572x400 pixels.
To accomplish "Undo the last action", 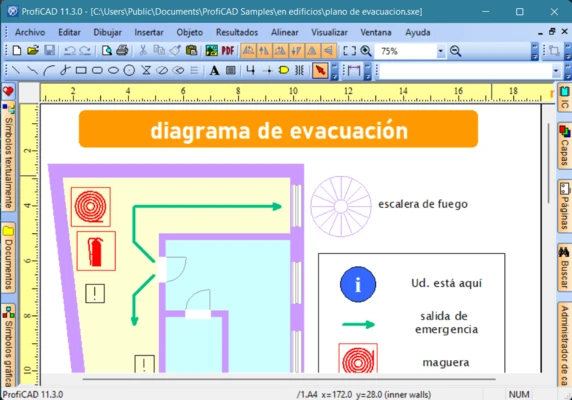I will click(x=69, y=50).
